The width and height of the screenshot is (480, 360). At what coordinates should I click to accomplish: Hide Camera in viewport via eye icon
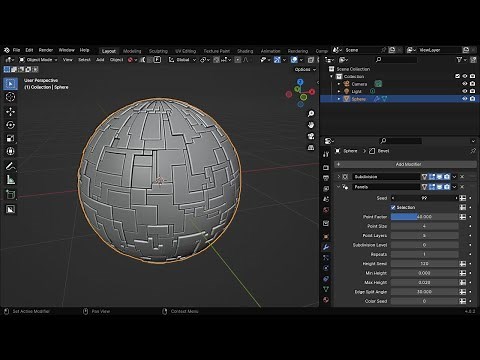tap(465, 84)
